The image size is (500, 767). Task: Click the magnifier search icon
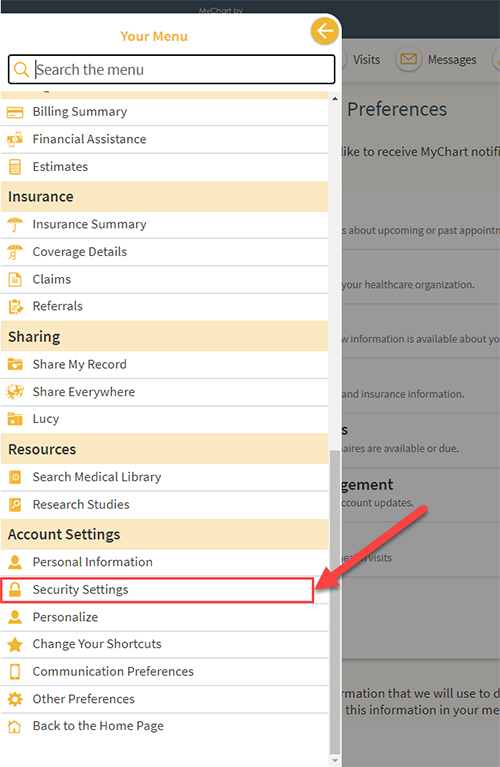click(21, 69)
